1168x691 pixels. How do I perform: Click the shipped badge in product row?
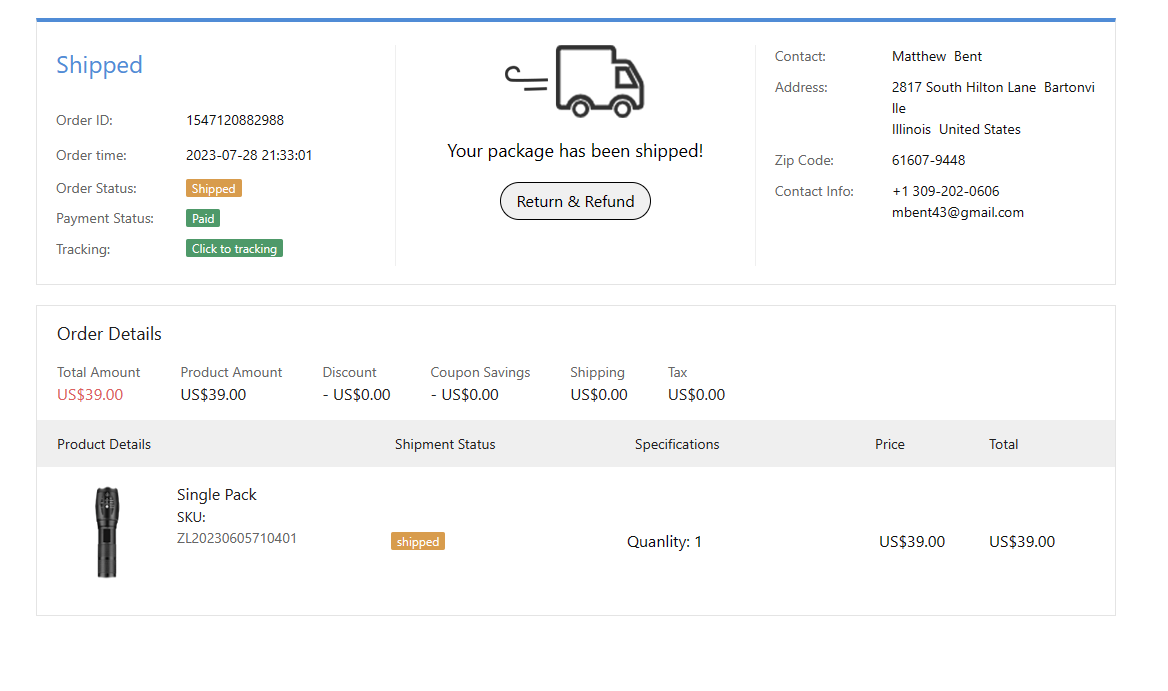point(417,541)
